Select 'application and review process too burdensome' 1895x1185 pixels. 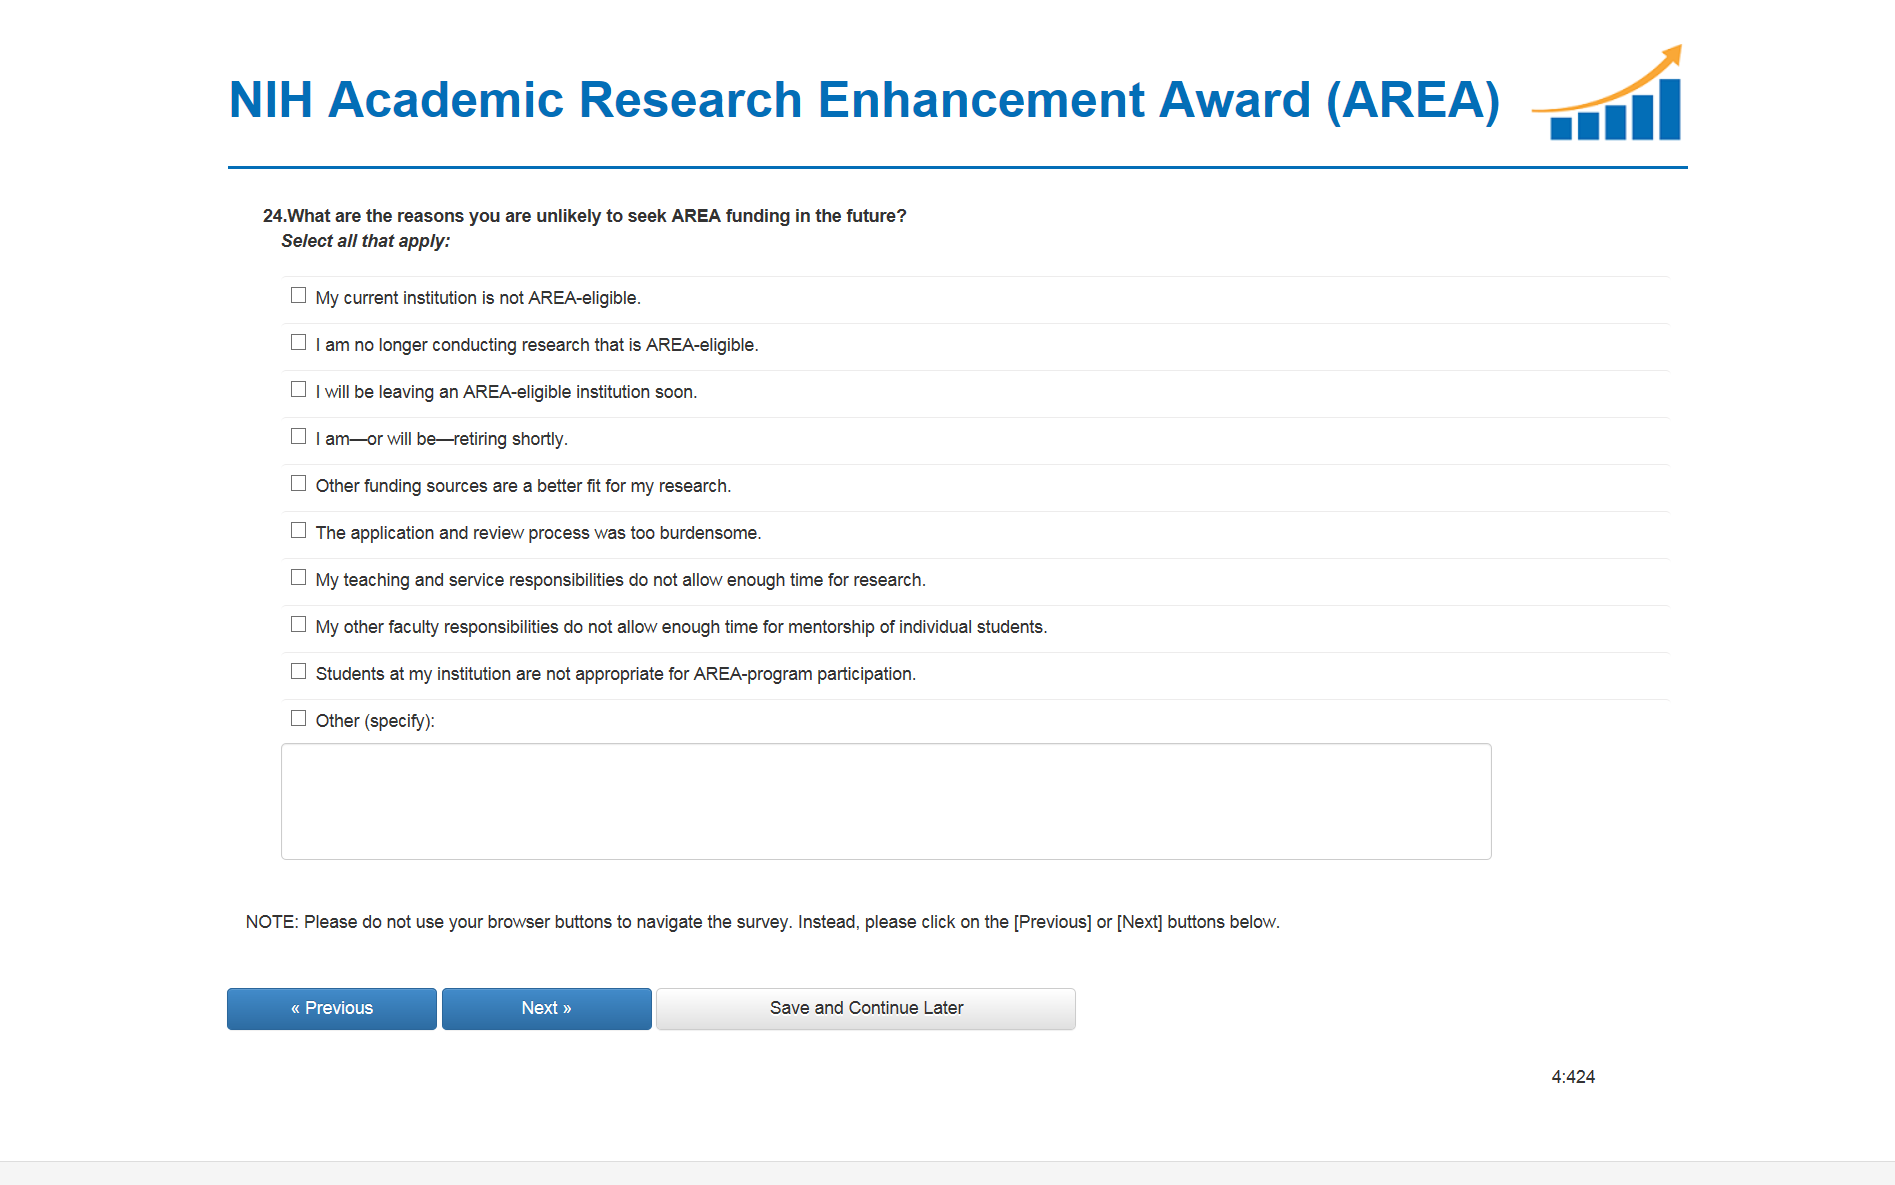pyautogui.click(x=298, y=530)
